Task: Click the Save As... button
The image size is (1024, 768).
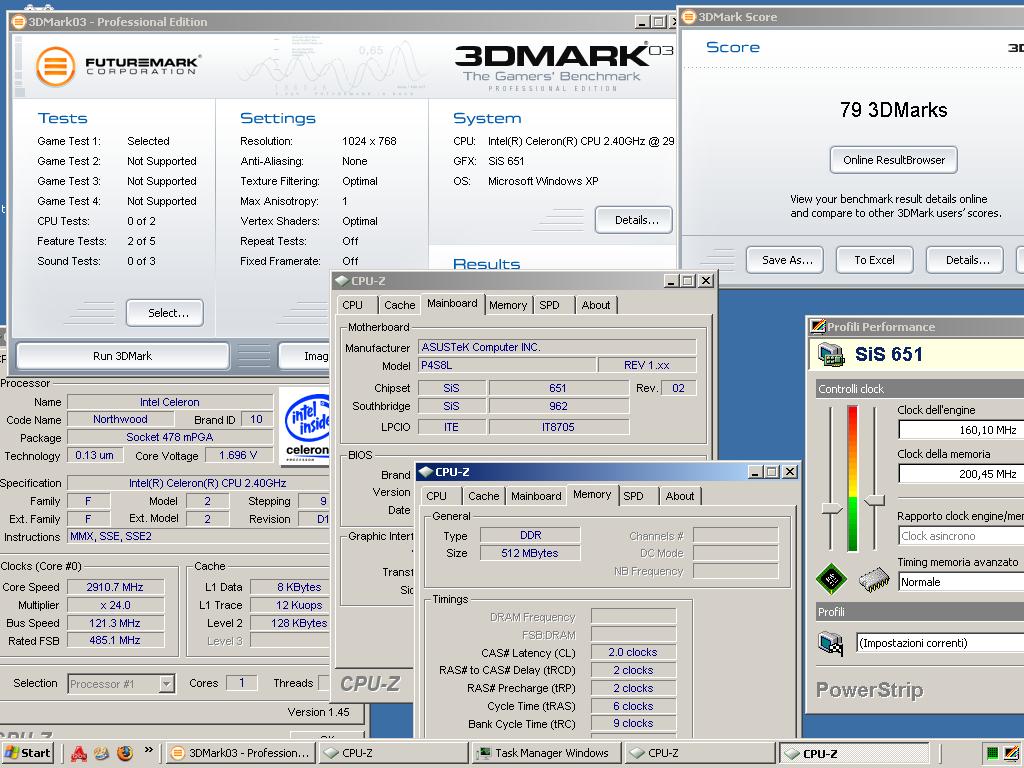Action: (x=785, y=260)
